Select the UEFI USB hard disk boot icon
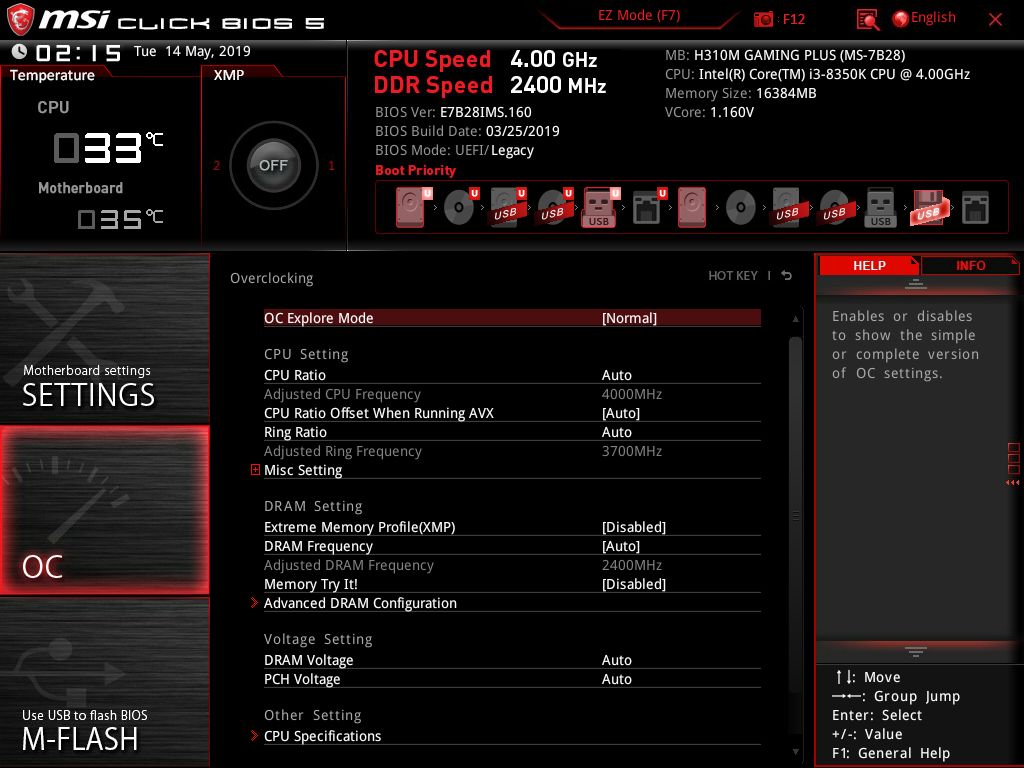 pos(507,207)
